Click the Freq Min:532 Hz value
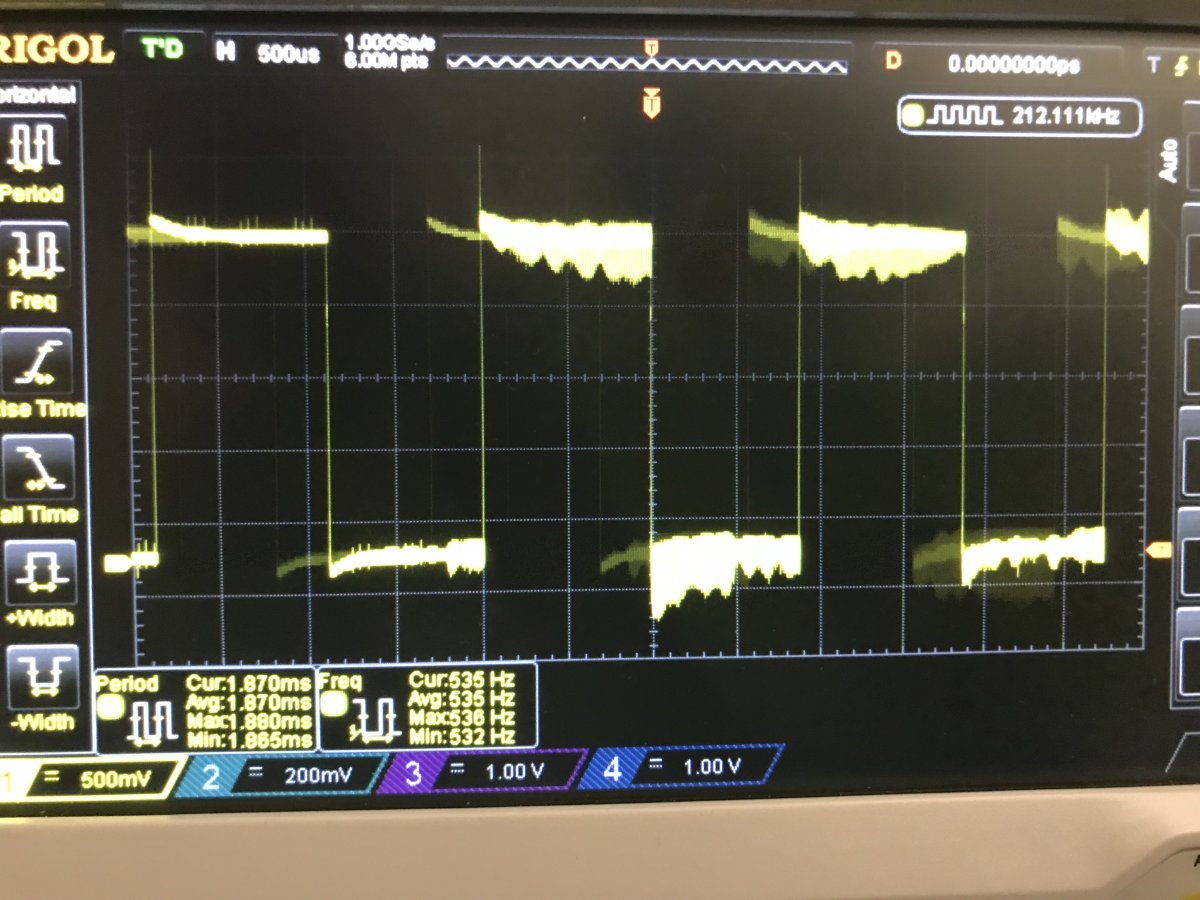The image size is (1200, 900). [462, 736]
